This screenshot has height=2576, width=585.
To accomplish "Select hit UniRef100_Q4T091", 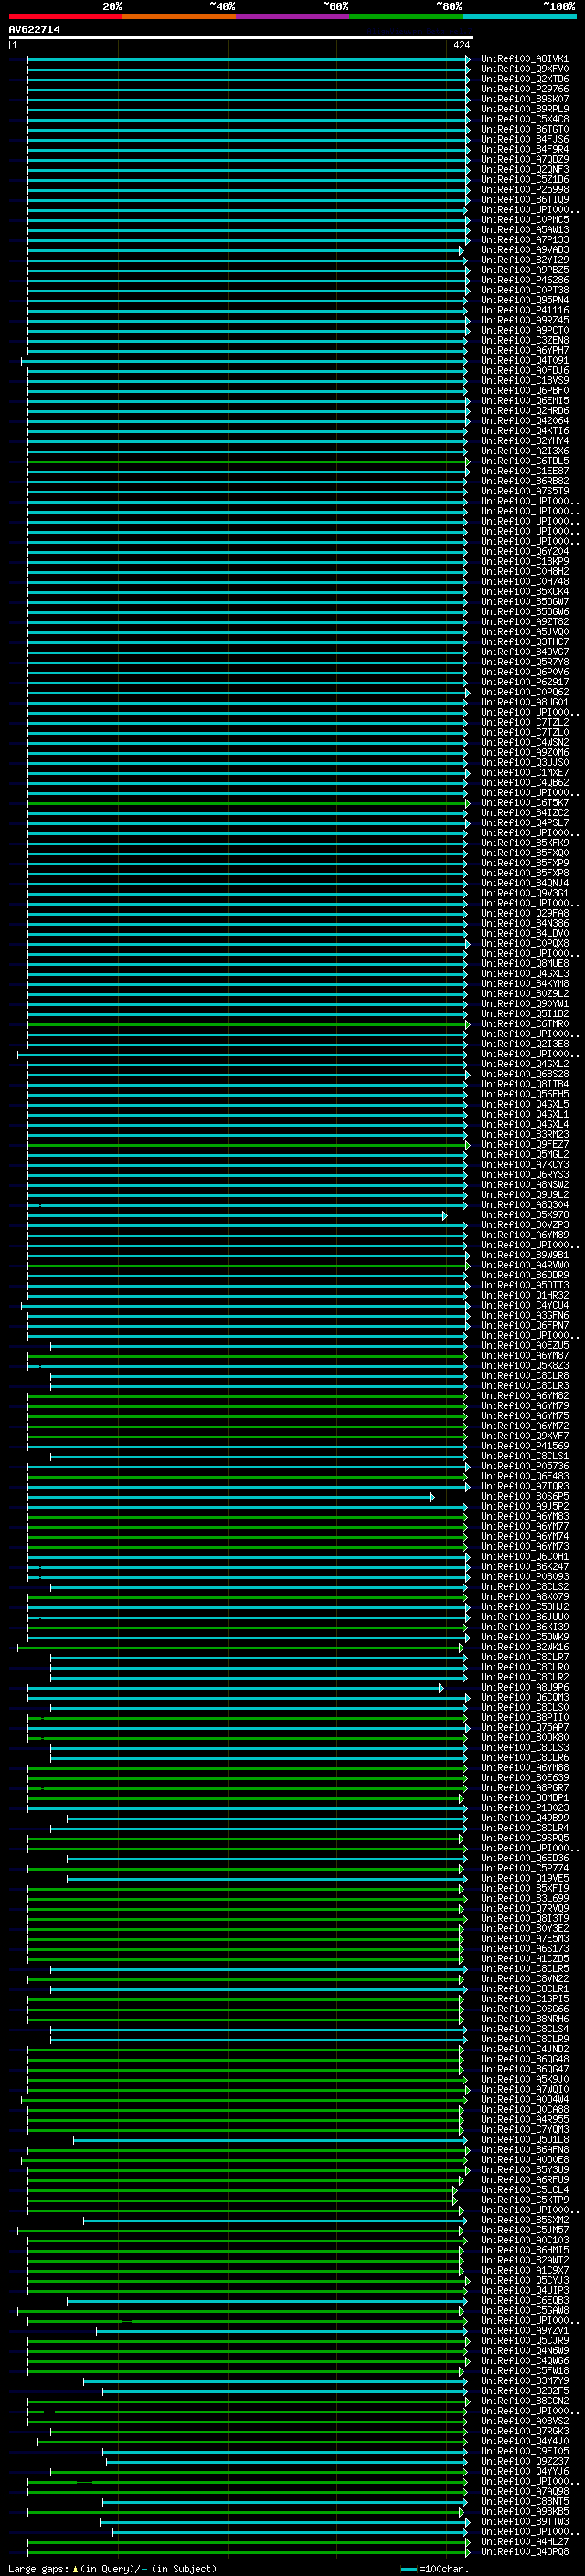I will [525, 360].
